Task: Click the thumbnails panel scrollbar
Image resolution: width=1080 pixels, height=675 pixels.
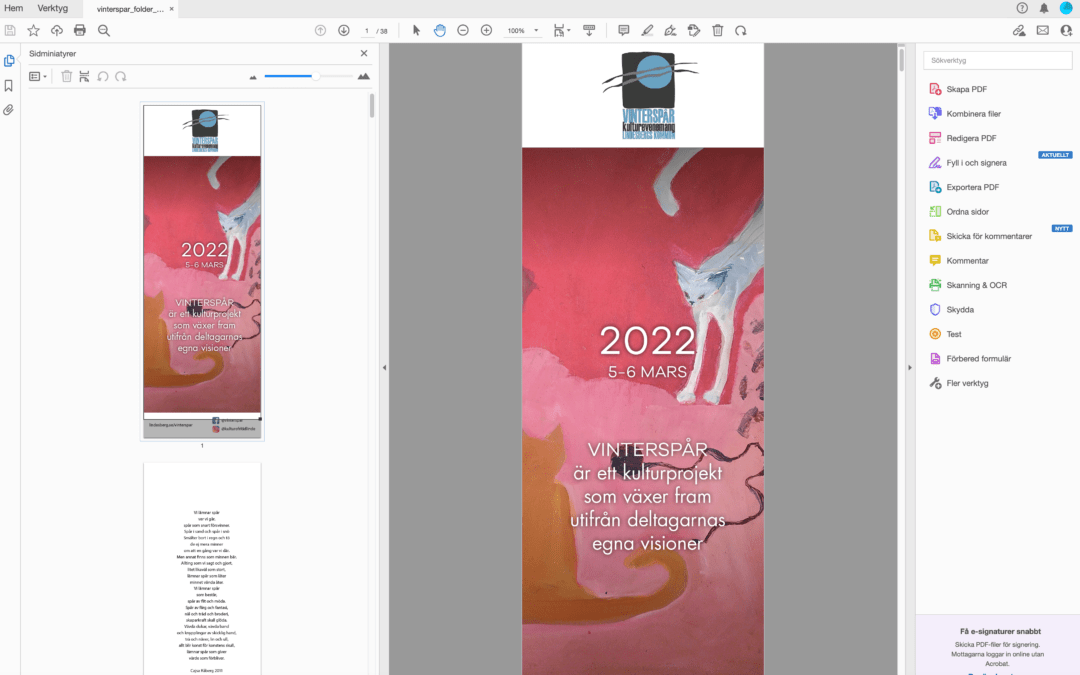Action: coord(372,106)
